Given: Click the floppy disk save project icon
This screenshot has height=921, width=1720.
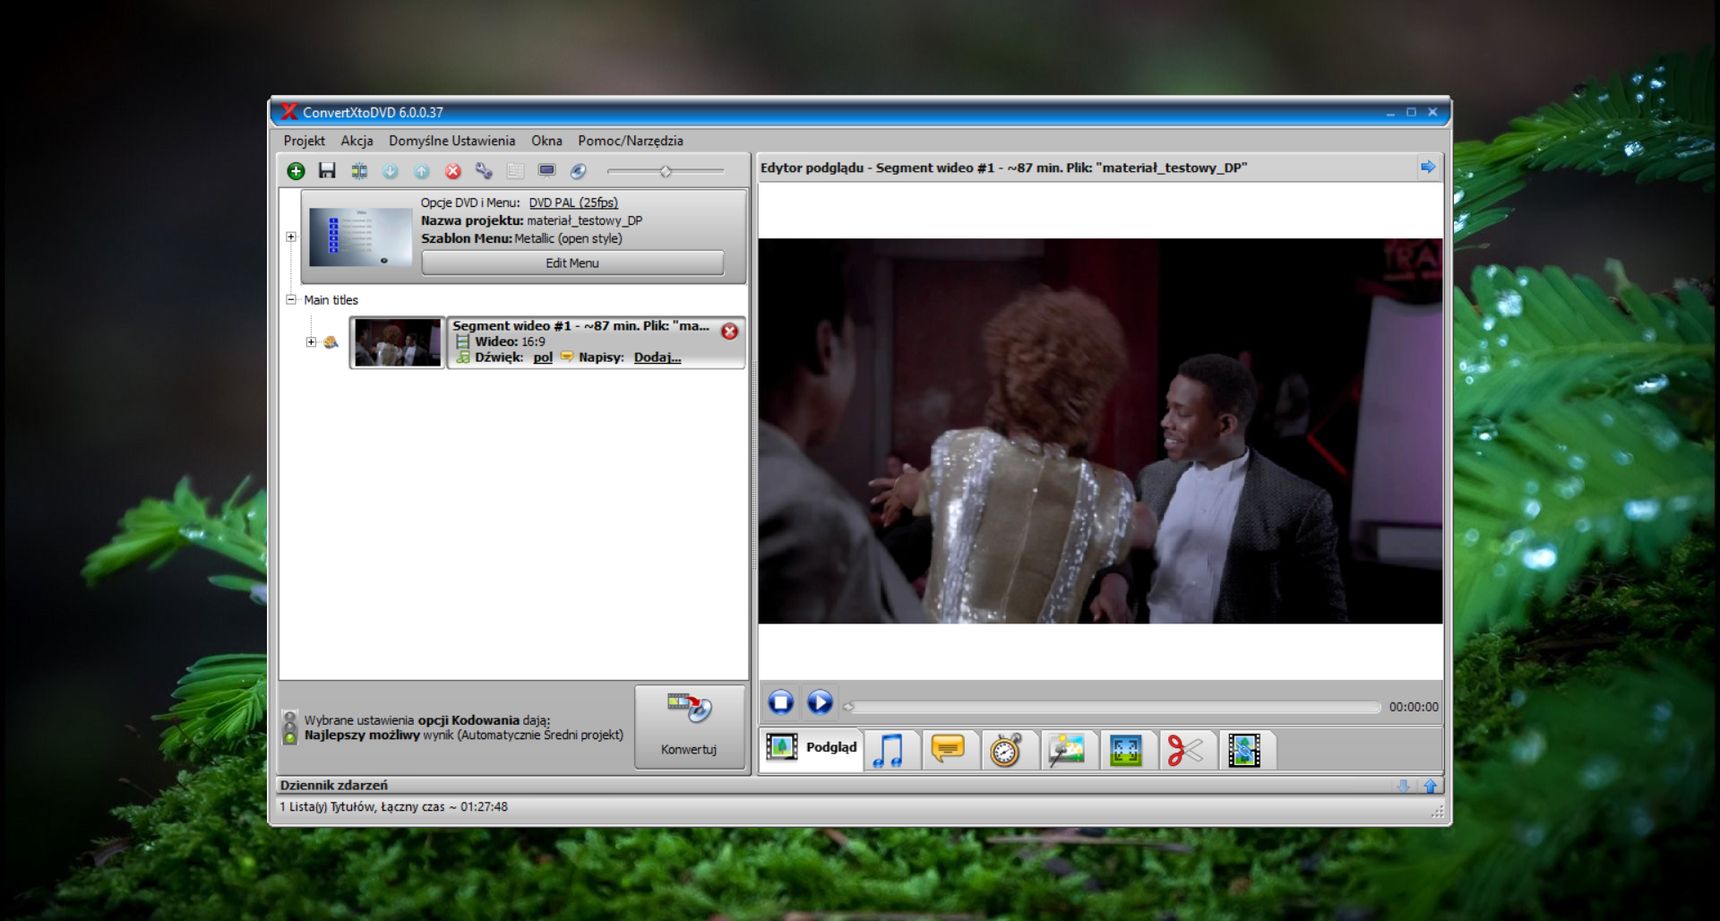Looking at the screenshot, I should coord(327,171).
